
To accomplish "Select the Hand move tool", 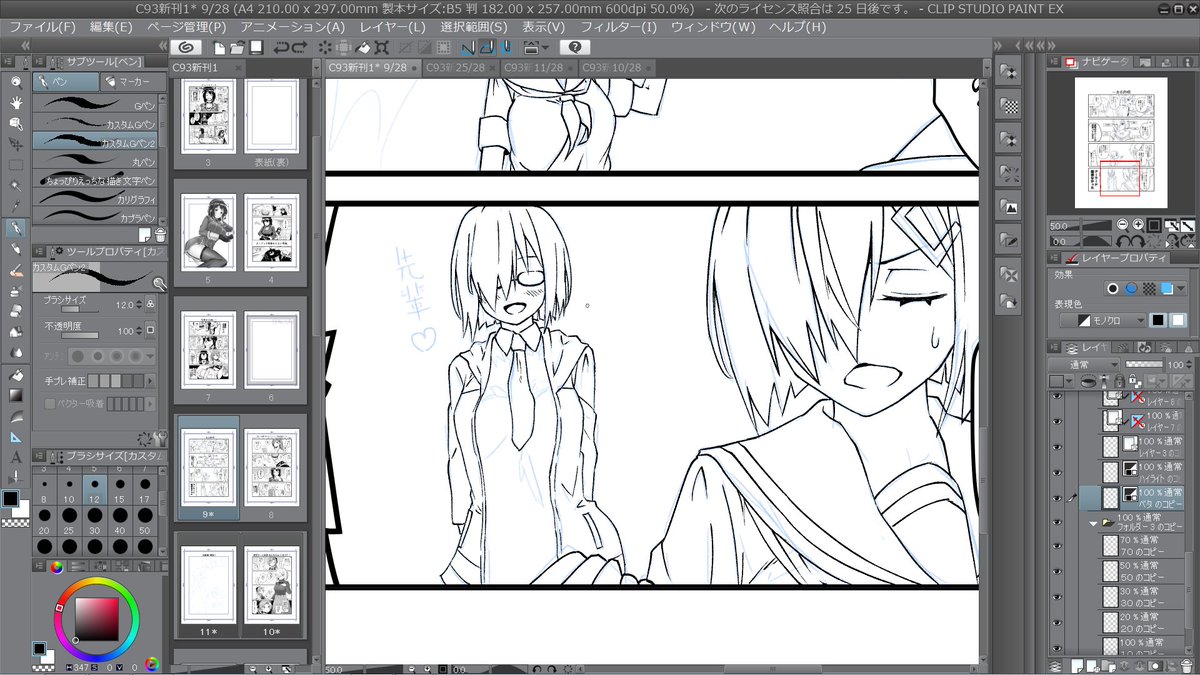I will [x=16, y=103].
